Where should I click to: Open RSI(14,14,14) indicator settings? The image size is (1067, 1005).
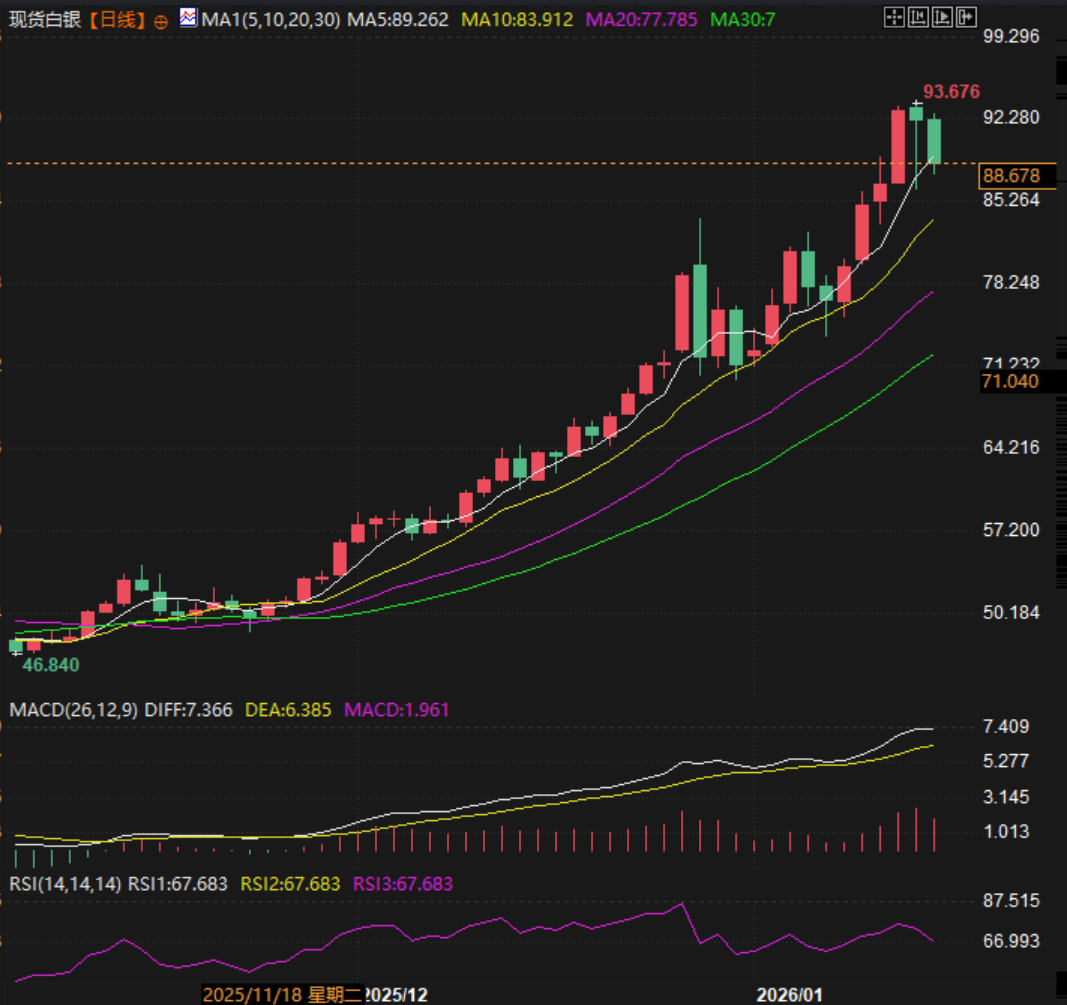63,884
